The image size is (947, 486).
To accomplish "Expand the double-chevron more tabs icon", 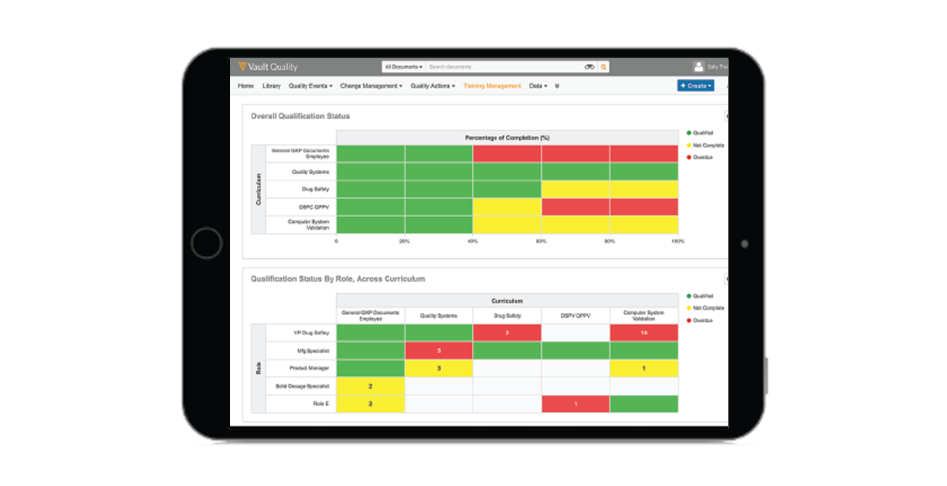I will (x=557, y=86).
